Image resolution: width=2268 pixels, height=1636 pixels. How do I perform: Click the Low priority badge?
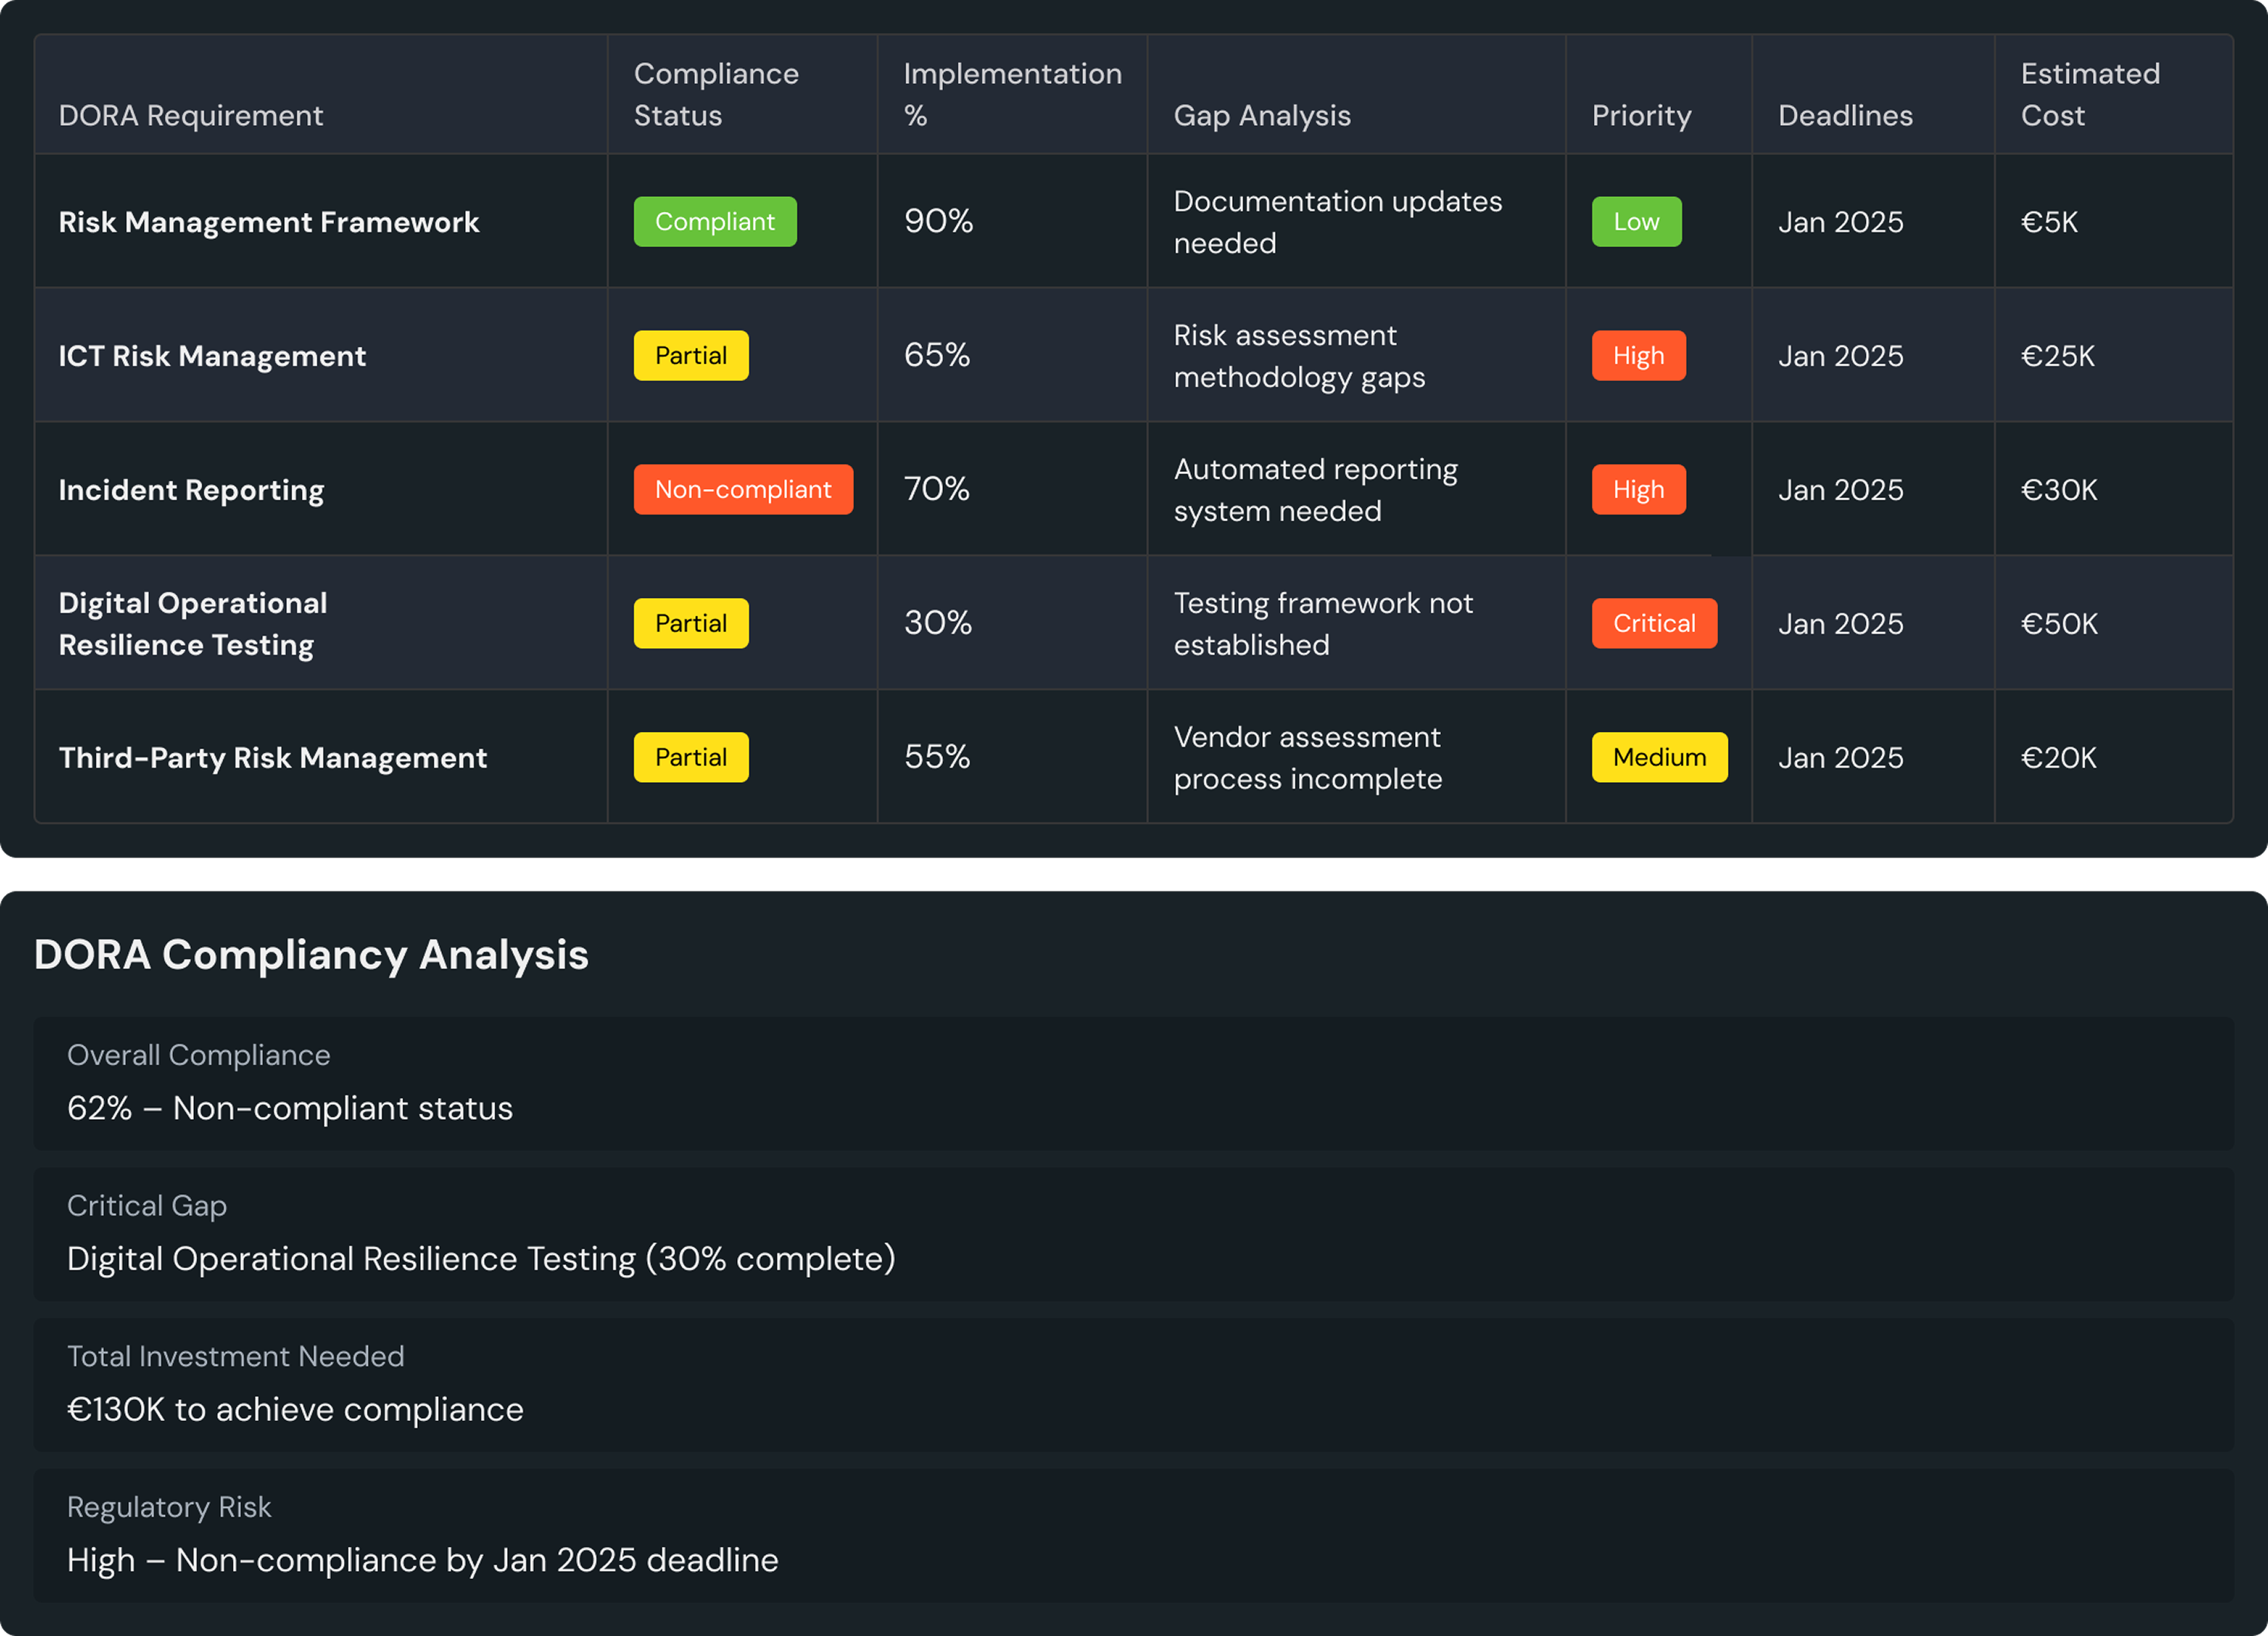pyautogui.click(x=1635, y=222)
